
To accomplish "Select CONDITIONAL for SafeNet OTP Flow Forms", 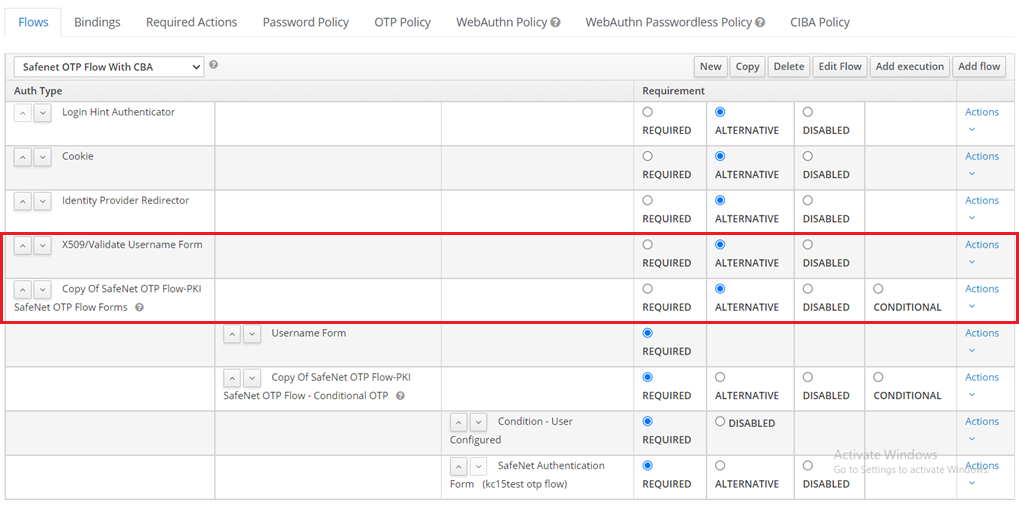I will tap(878, 289).
